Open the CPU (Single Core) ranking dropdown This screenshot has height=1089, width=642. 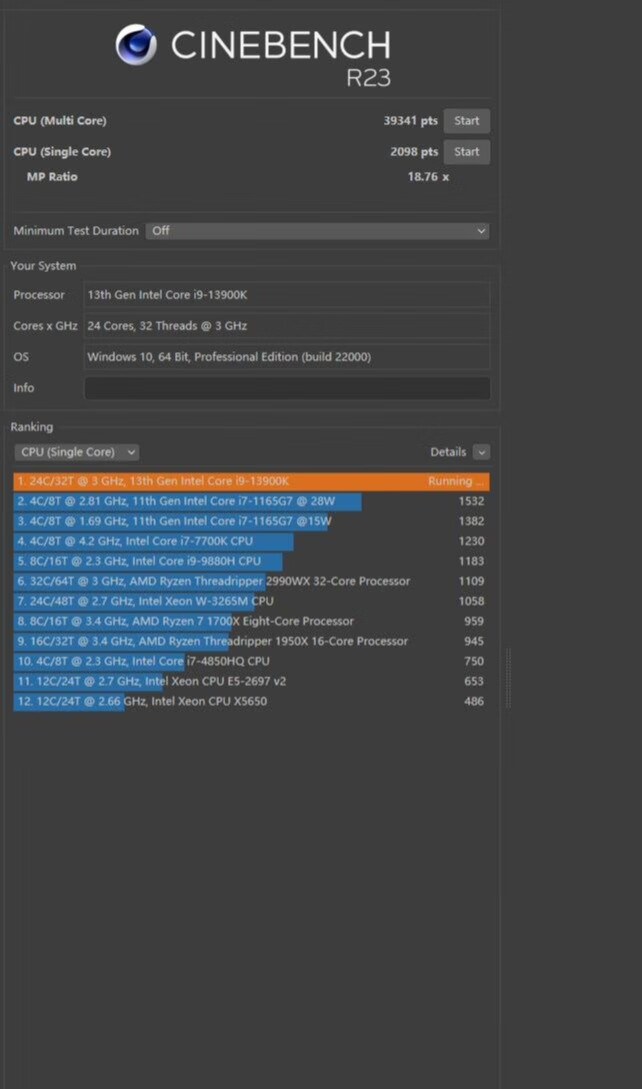click(76, 452)
